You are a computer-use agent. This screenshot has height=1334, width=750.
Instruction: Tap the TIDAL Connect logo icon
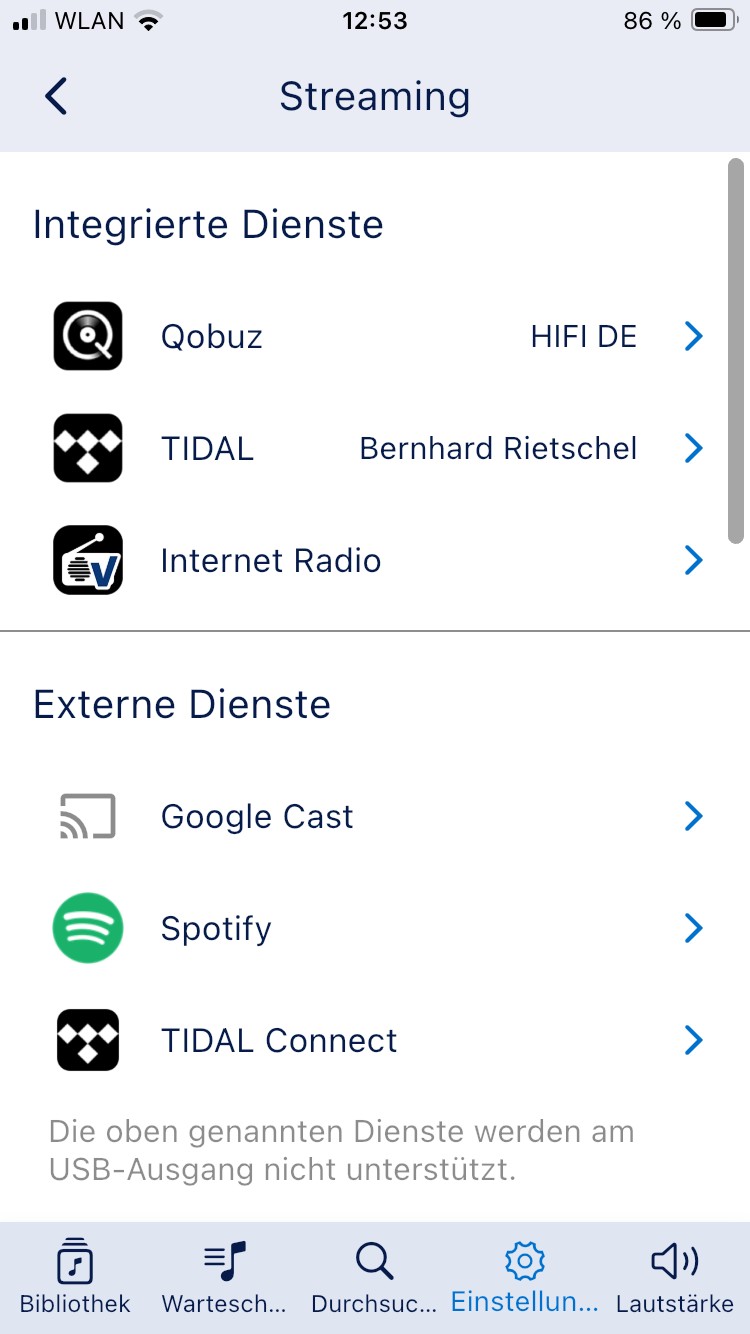click(88, 1040)
